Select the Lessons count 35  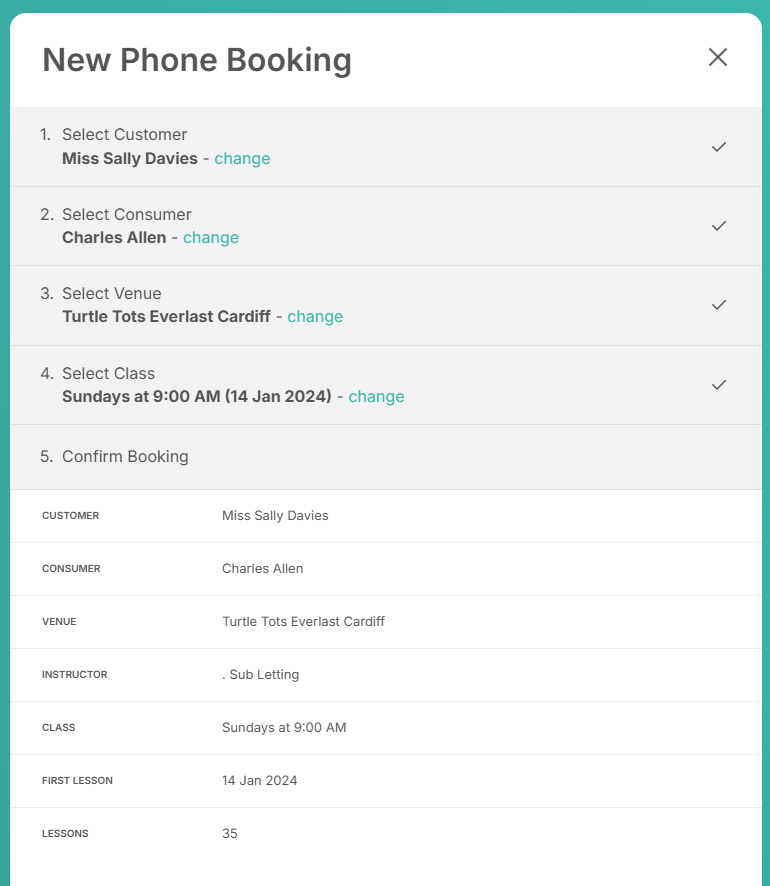[x=229, y=833]
